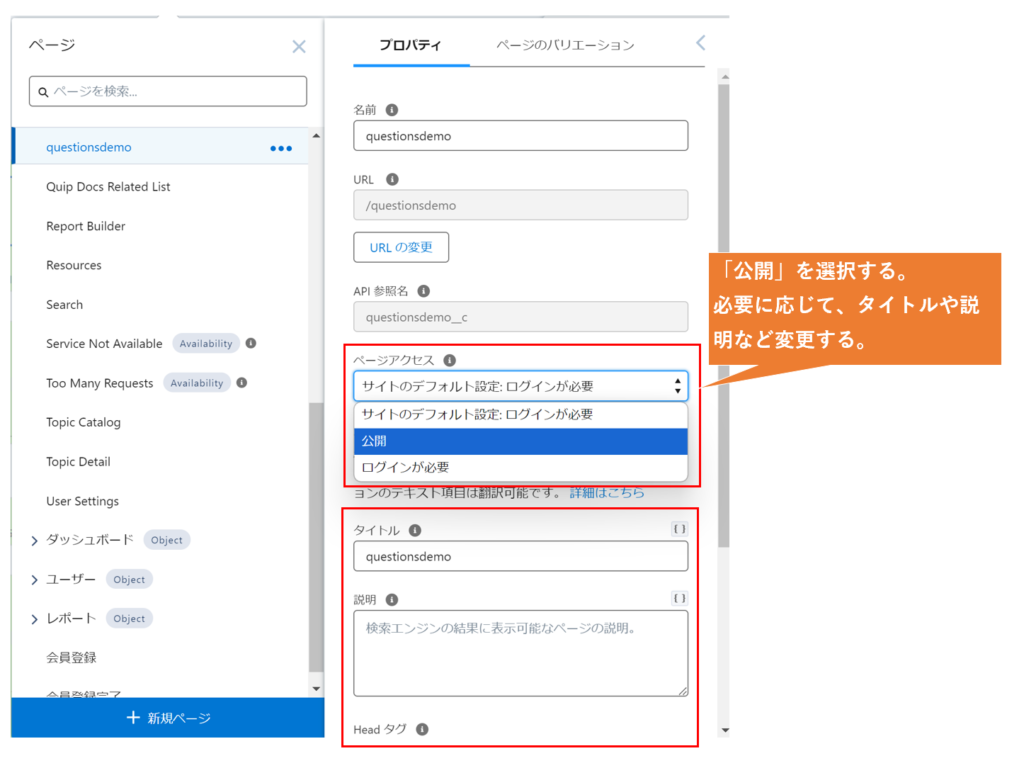Click the info icon beside ページアクセス

click(x=449, y=360)
